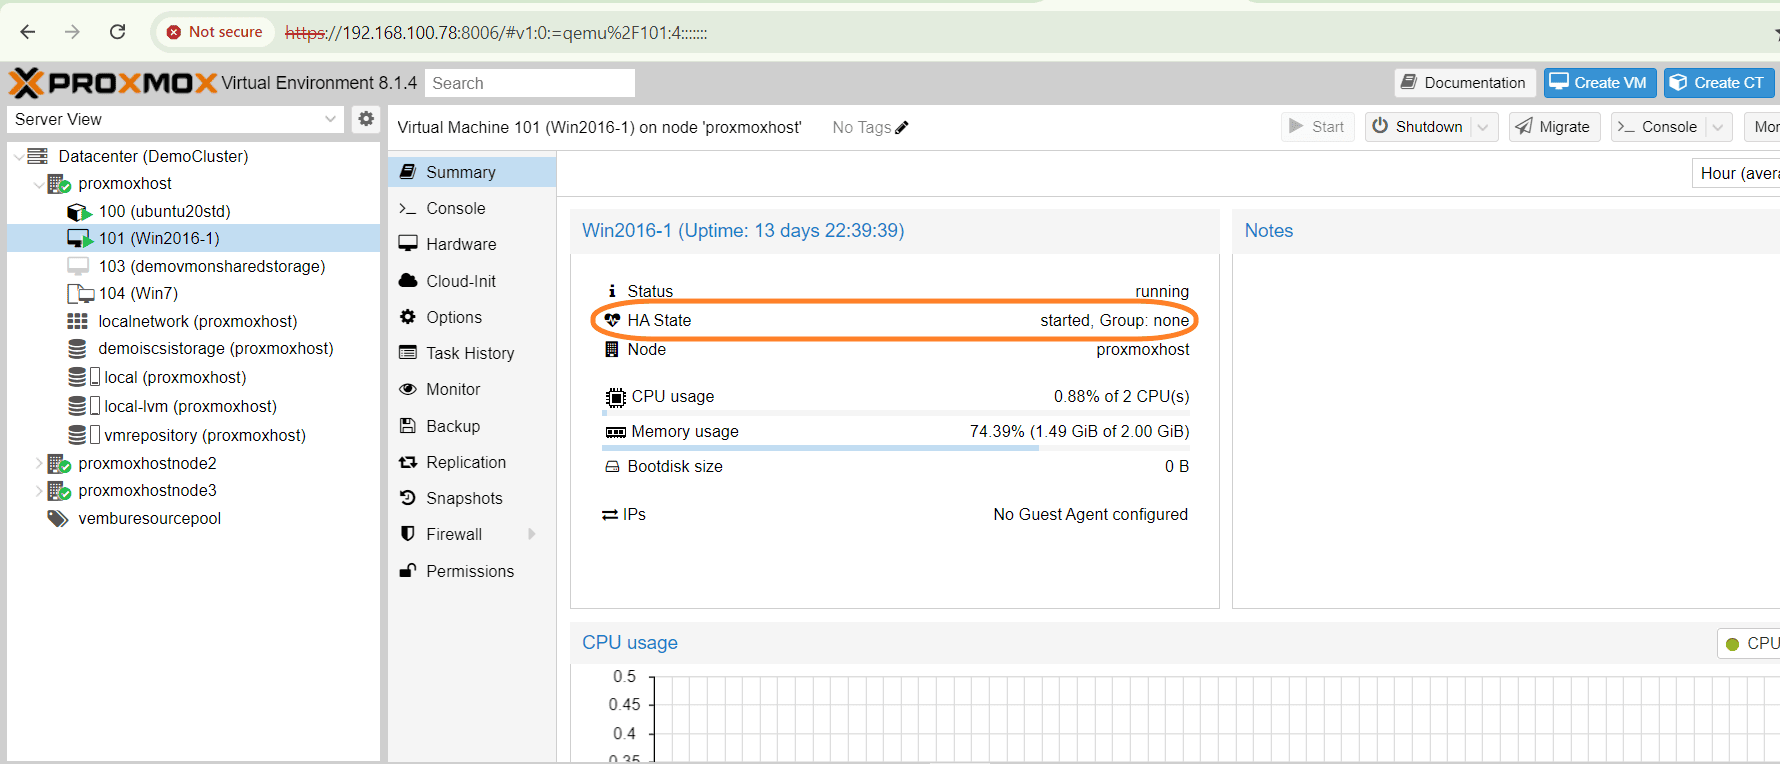Viewport: 1780px width, 764px height.
Task: Click Datacenter server icon in tree
Action: [x=38, y=156]
